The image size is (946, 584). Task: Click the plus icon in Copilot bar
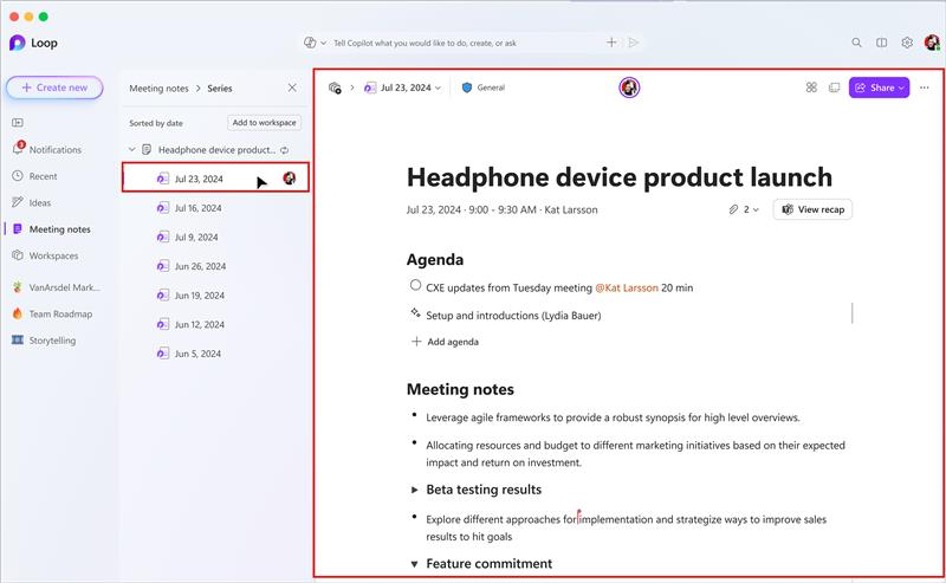611,42
